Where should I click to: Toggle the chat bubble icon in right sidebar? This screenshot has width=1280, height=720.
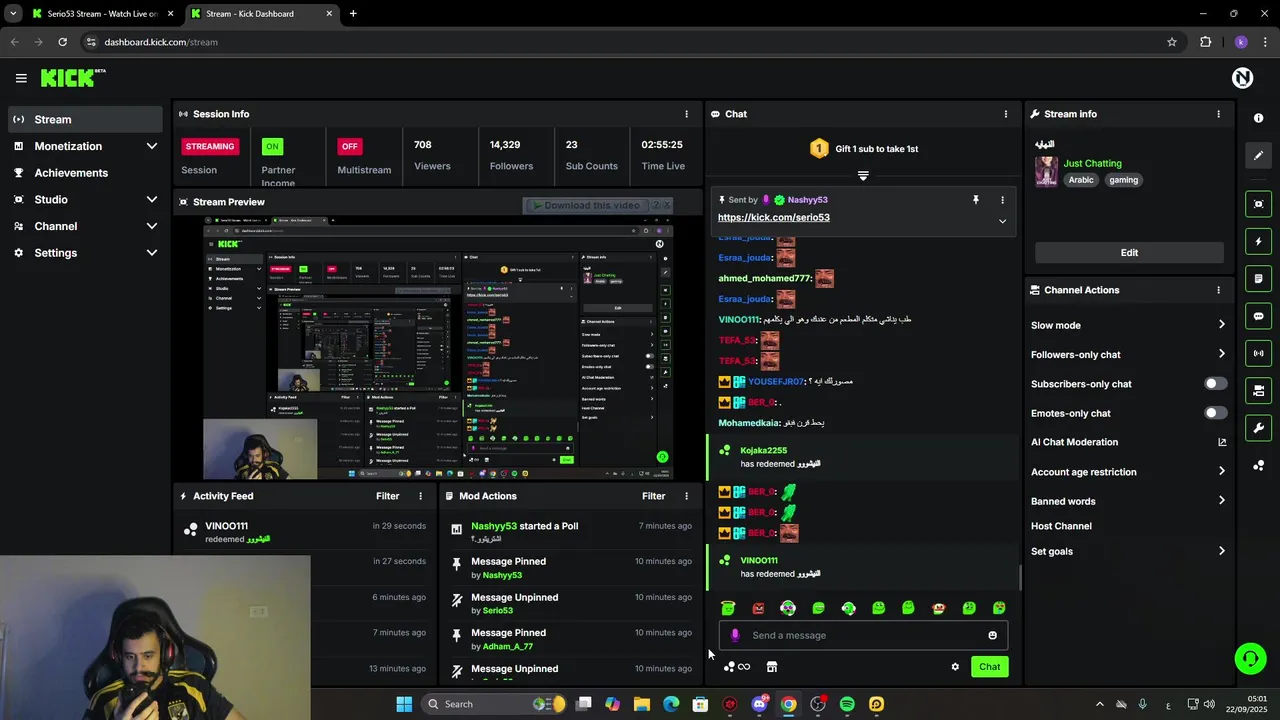coord(1258,316)
